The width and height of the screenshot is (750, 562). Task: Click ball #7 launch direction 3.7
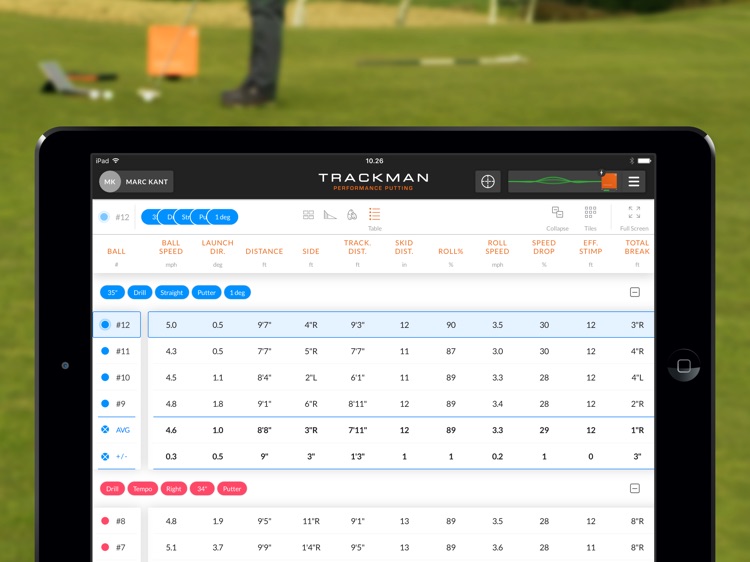[218, 547]
